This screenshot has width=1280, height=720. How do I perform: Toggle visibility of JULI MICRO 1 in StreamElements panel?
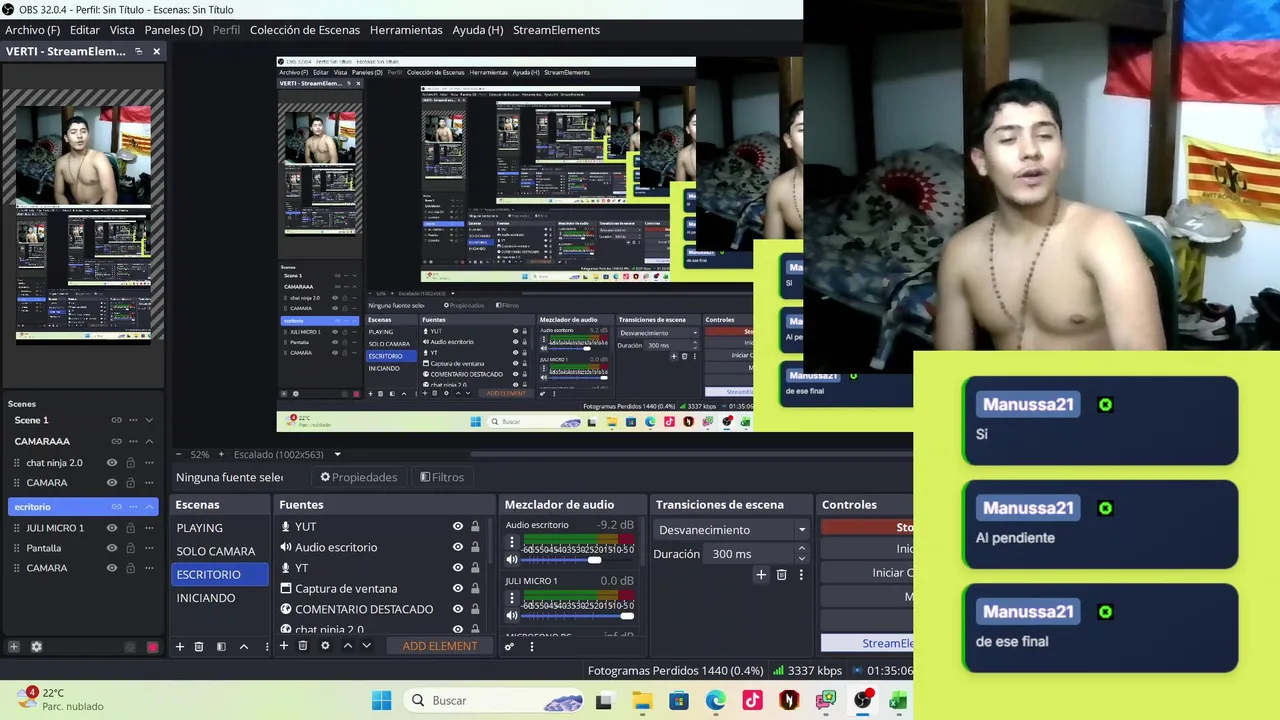(x=112, y=528)
